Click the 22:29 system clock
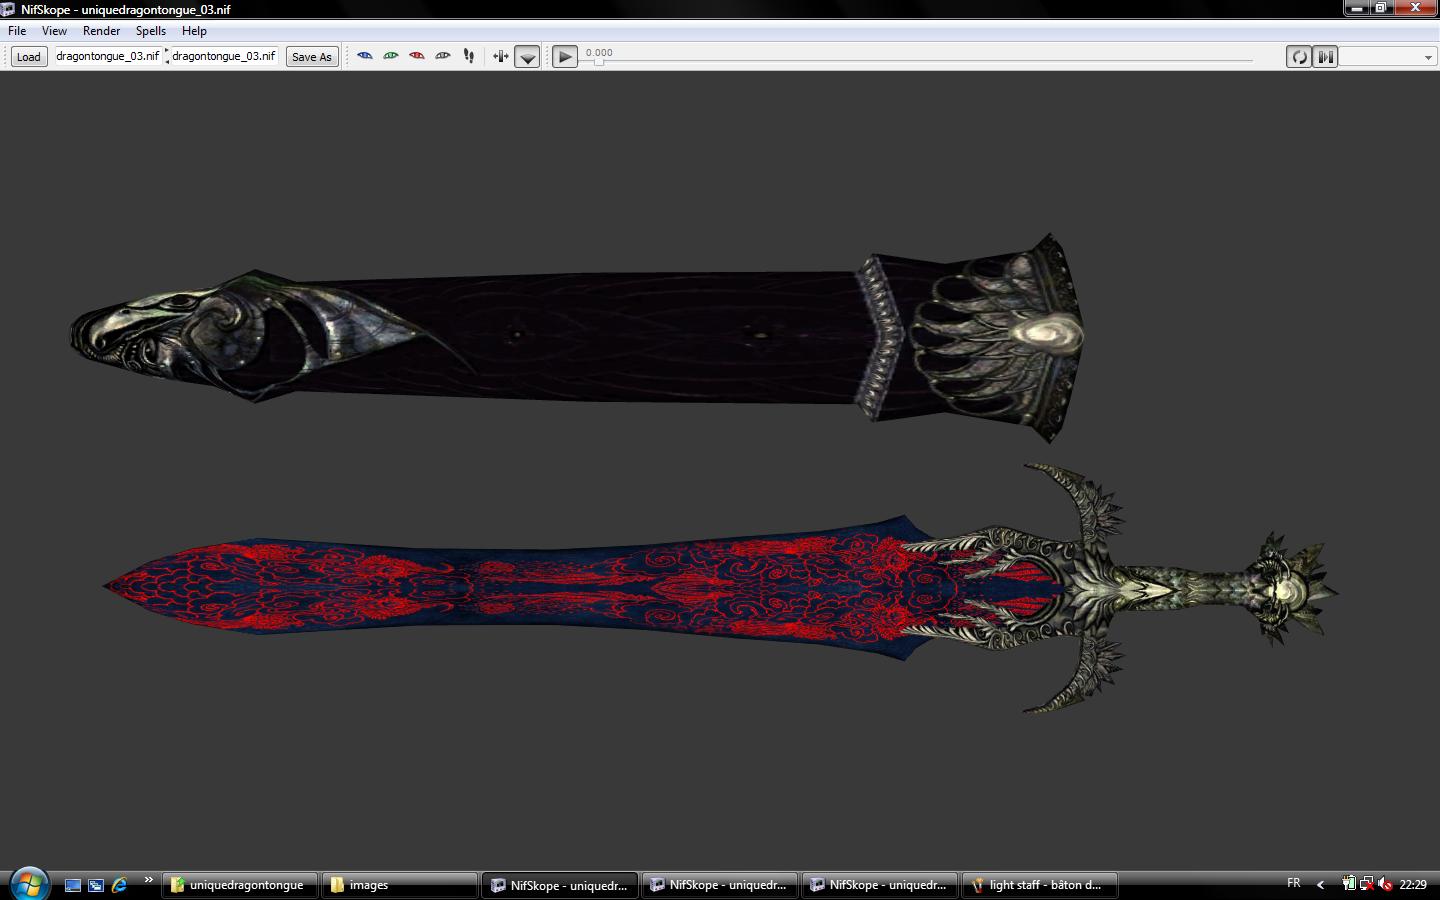 (1413, 885)
